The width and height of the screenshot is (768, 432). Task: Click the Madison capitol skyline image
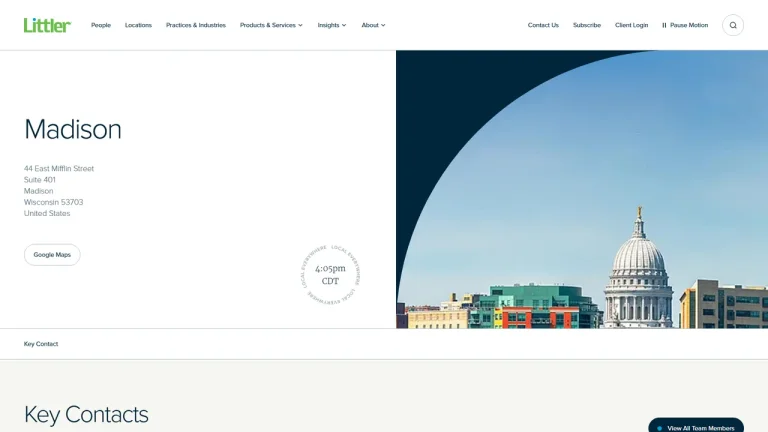582,189
